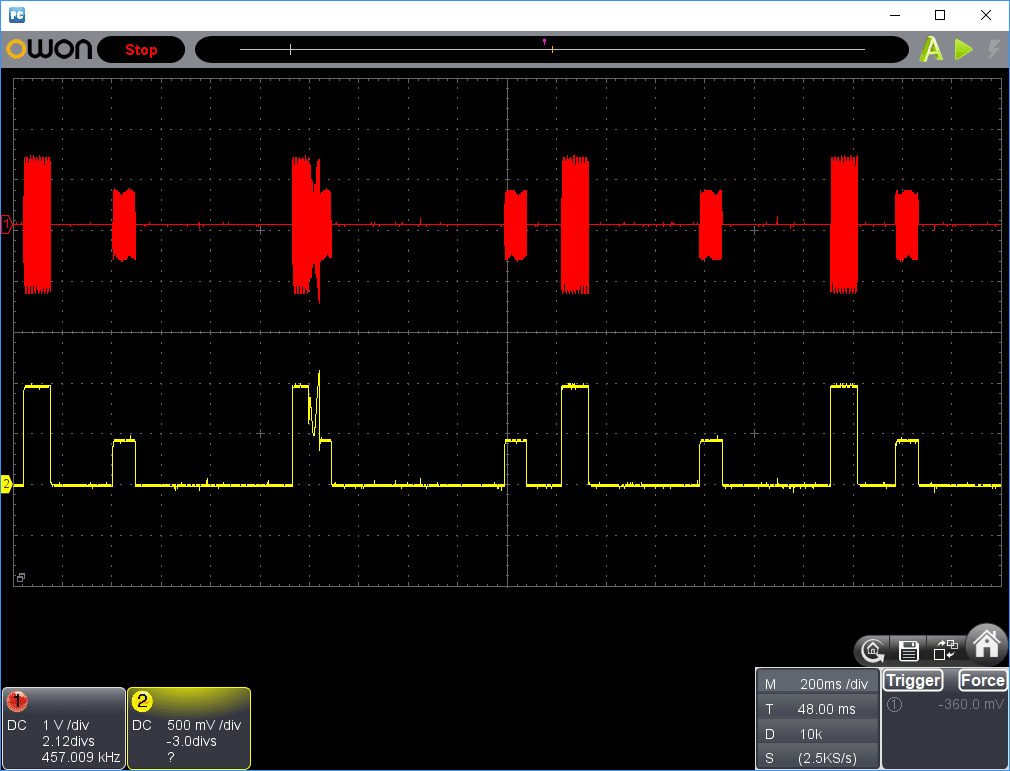Click the record depth value 10k

tap(810, 734)
